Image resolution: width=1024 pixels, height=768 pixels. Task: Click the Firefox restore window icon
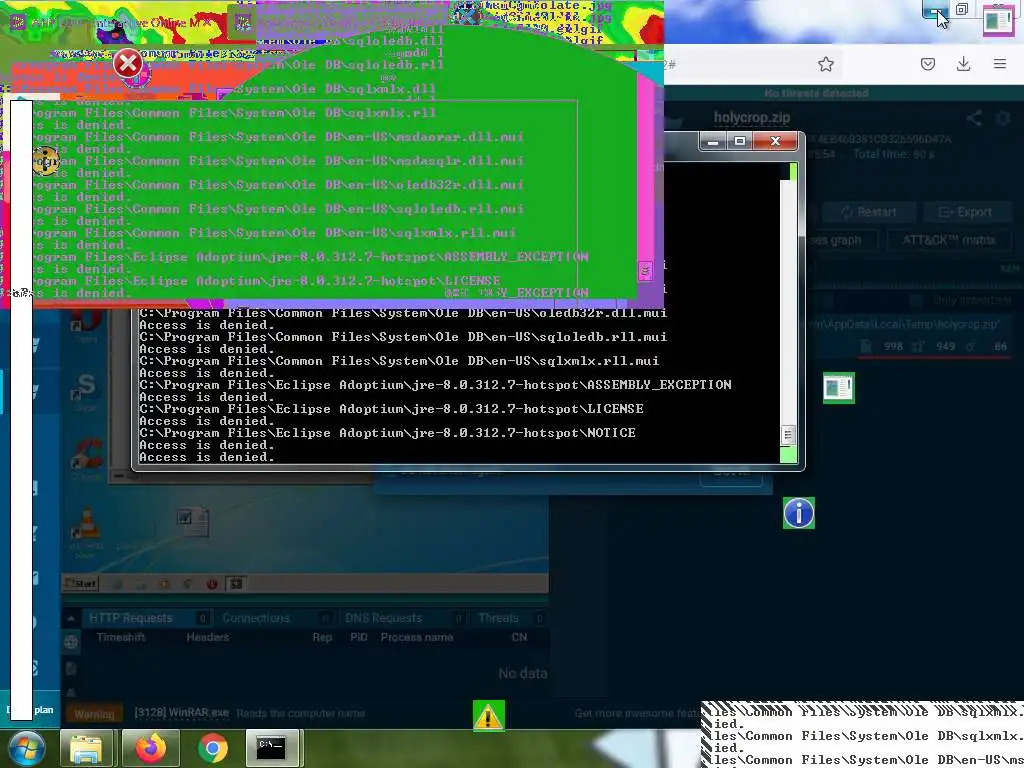point(962,9)
